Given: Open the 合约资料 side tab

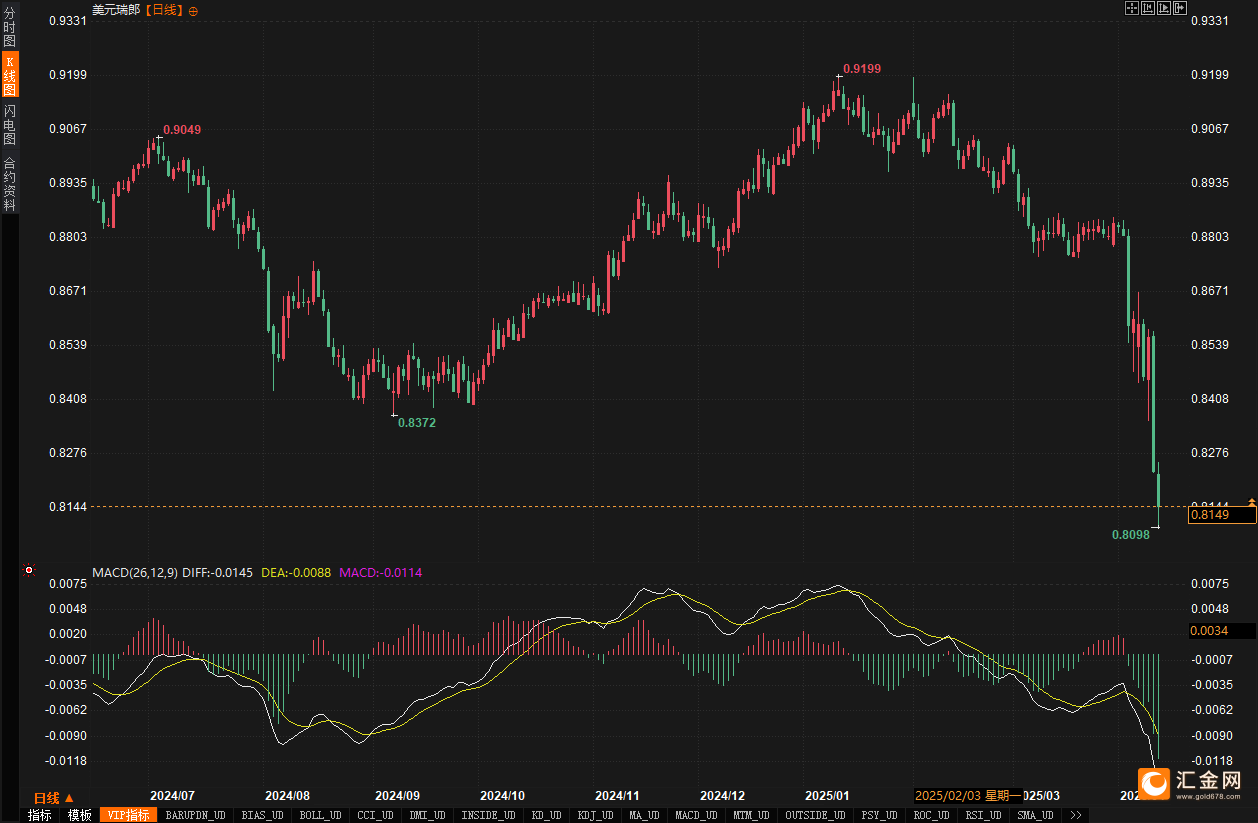Looking at the screenshot, I should click(x=10, y=183).
